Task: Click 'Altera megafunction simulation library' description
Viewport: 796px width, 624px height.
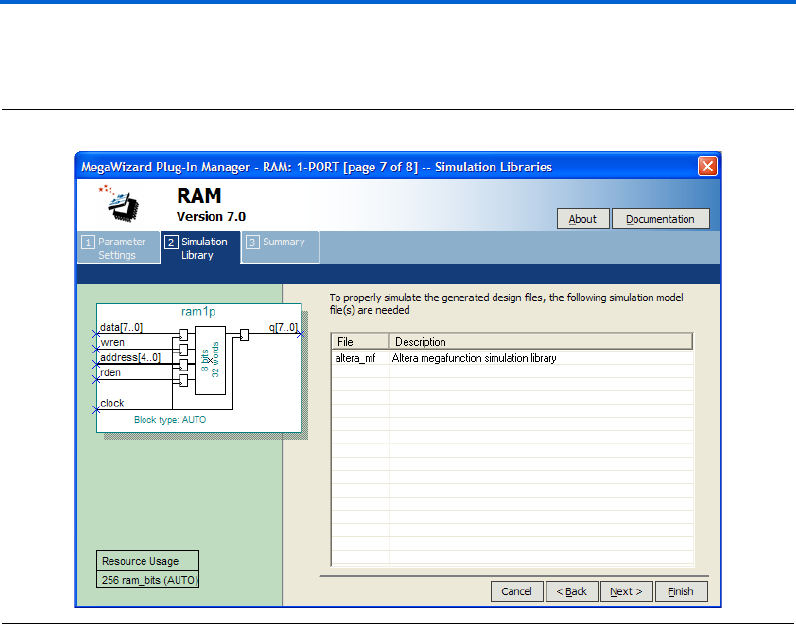Action: (x=474, y=358)
